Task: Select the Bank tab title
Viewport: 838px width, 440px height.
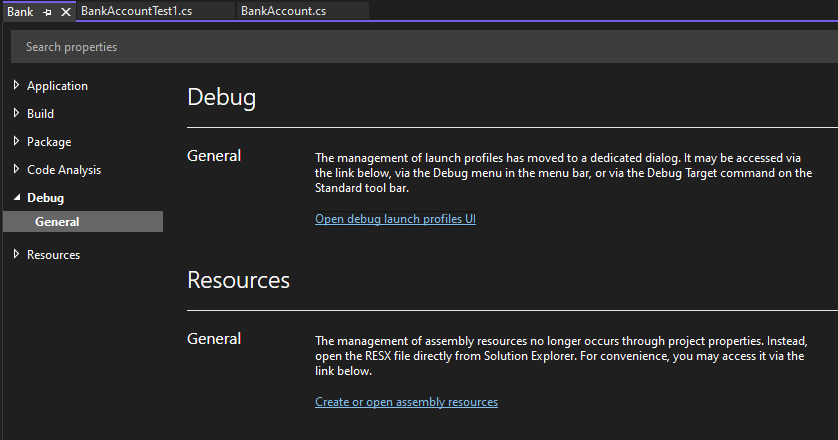Action: (20, 12)
